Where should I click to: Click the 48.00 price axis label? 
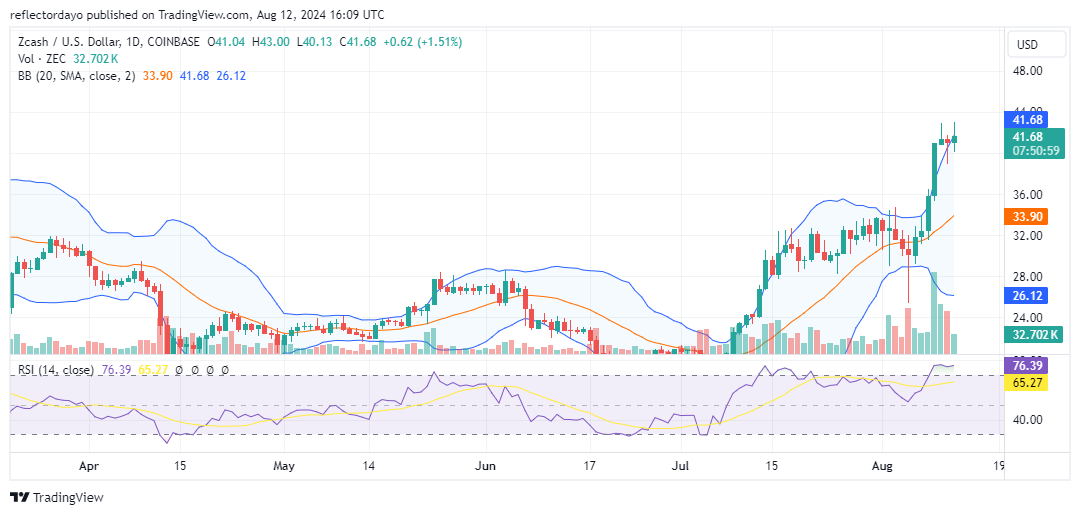(x=1028, y=70)
